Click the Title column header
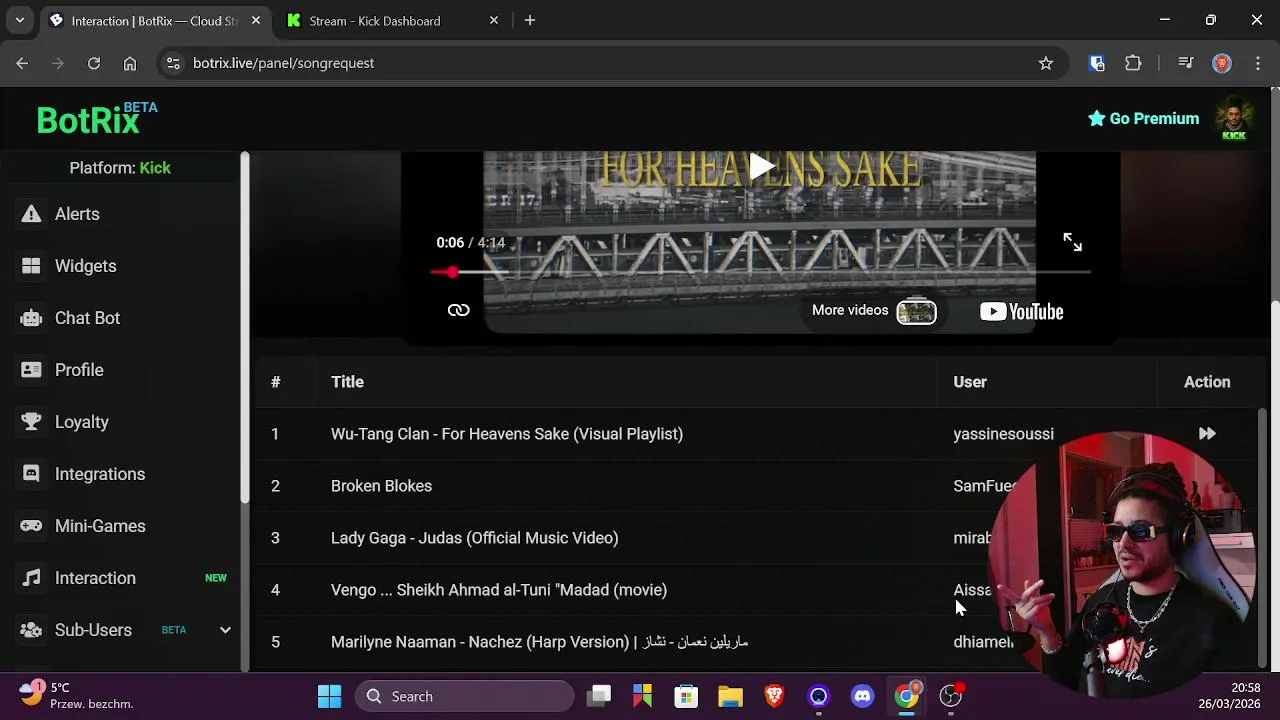This screenshot has height=720, width=1280. pyautogui.click(x=347, y=382)
